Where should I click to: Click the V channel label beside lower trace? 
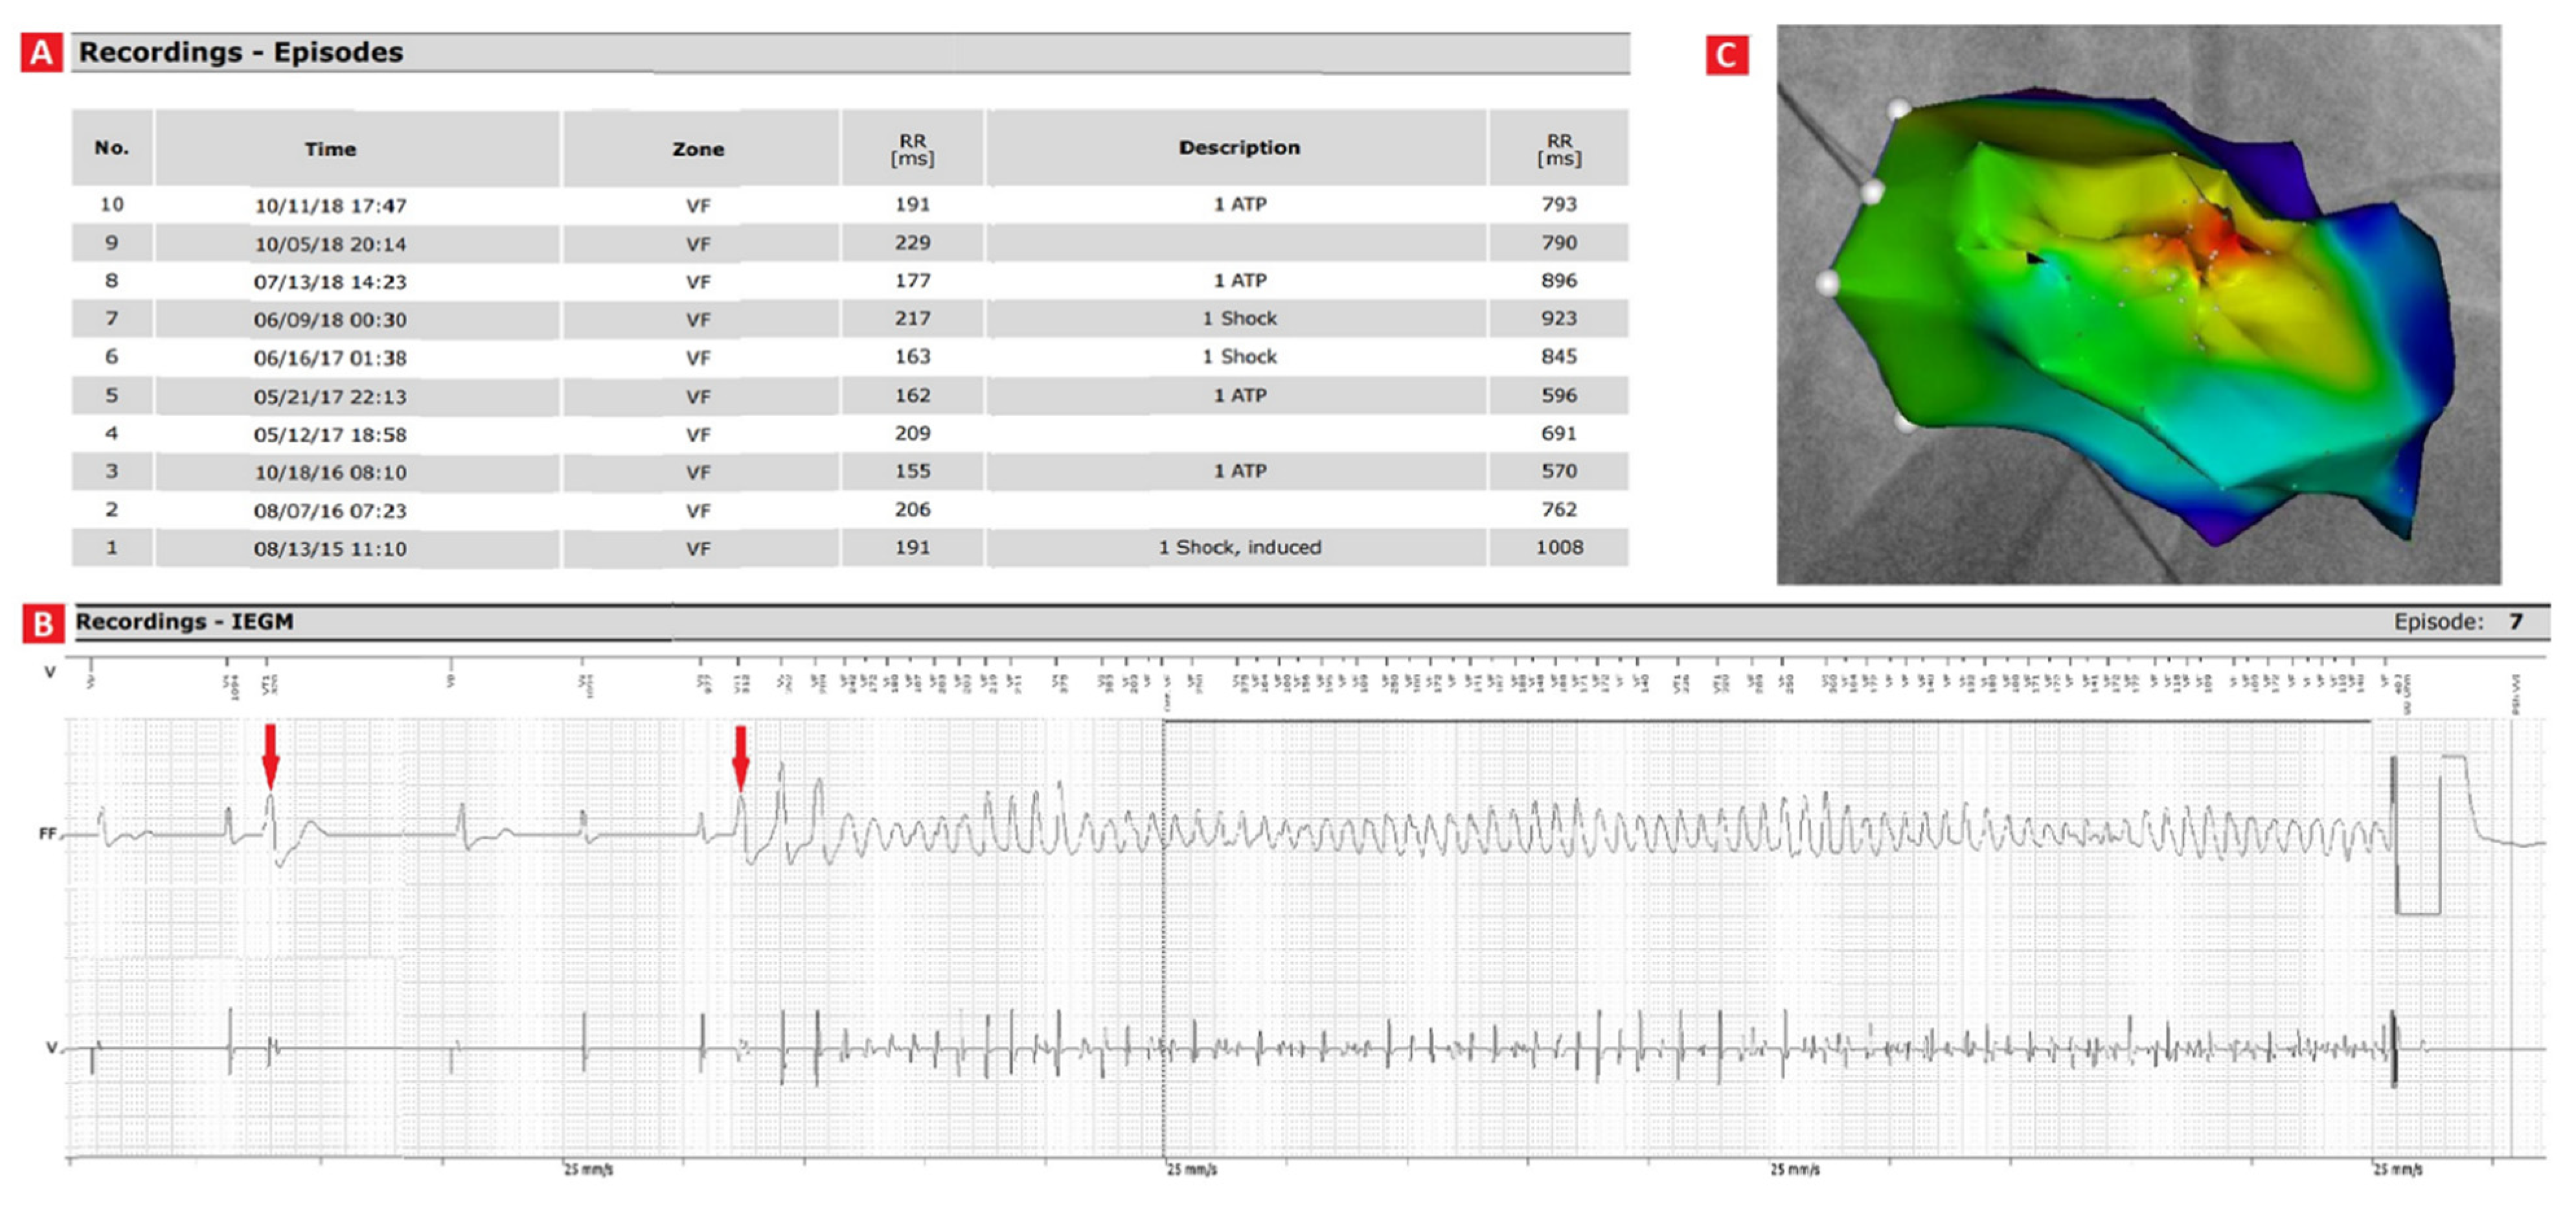(51, 1047)
